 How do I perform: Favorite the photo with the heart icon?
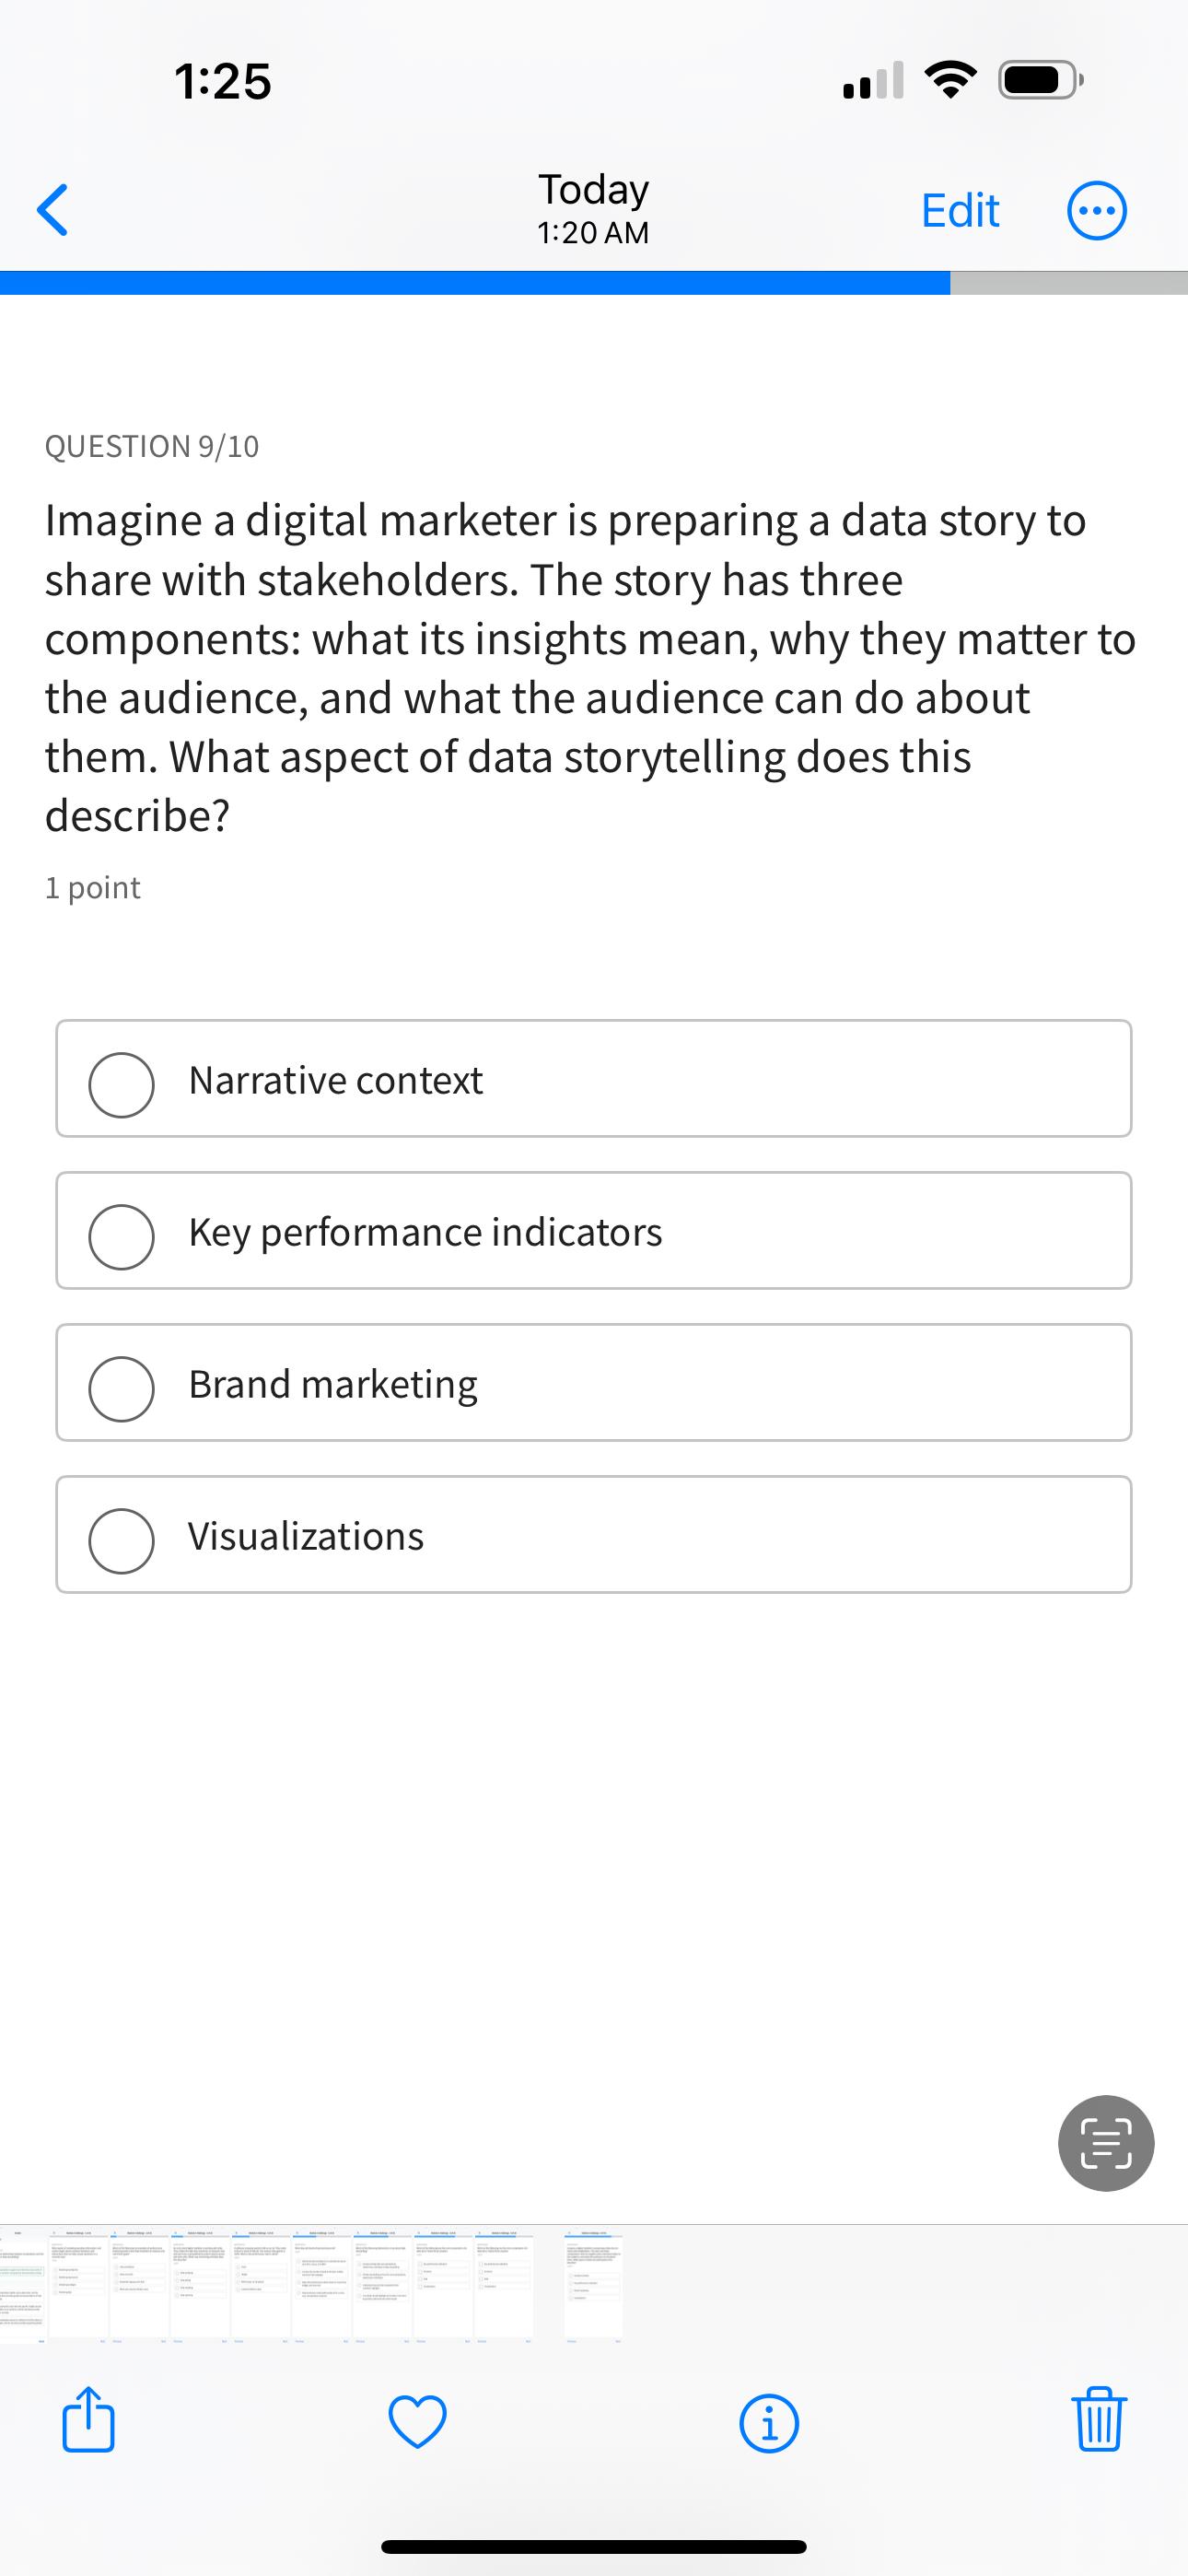[418, 2421]
